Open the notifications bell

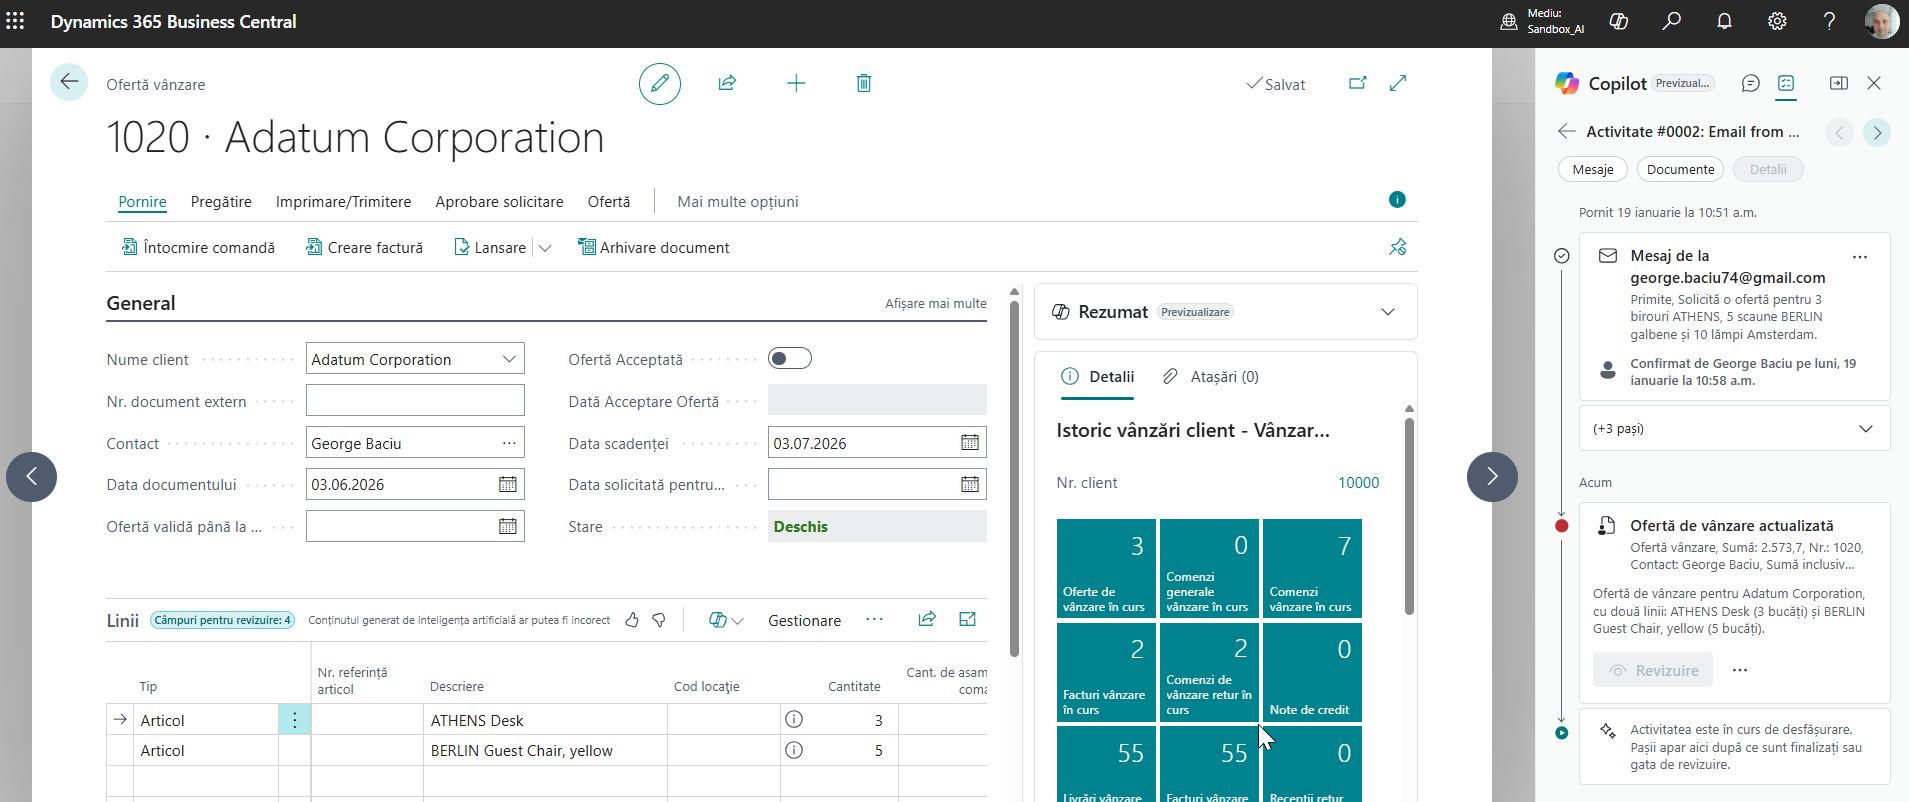[x=1724, y=22]
